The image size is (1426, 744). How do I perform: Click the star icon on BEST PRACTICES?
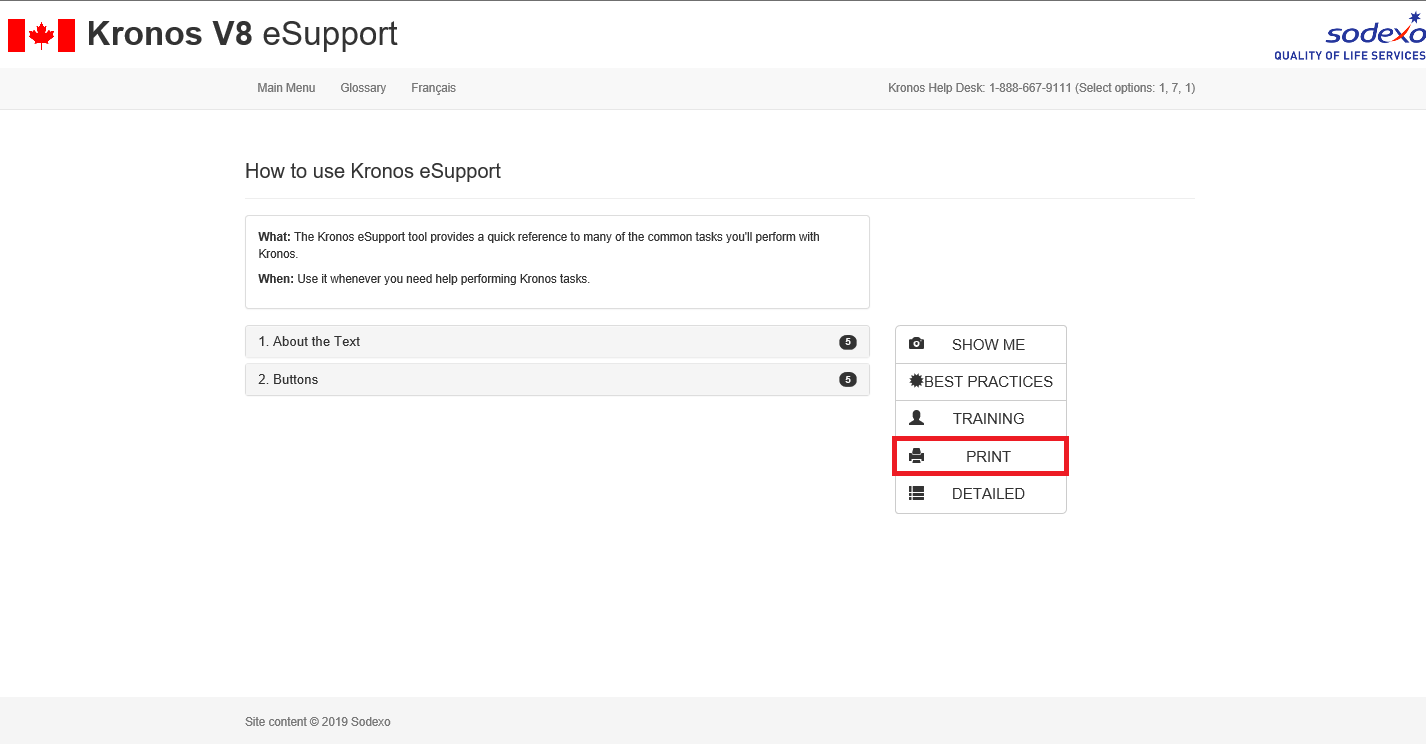pyautogui.click(x=914, y=381)
